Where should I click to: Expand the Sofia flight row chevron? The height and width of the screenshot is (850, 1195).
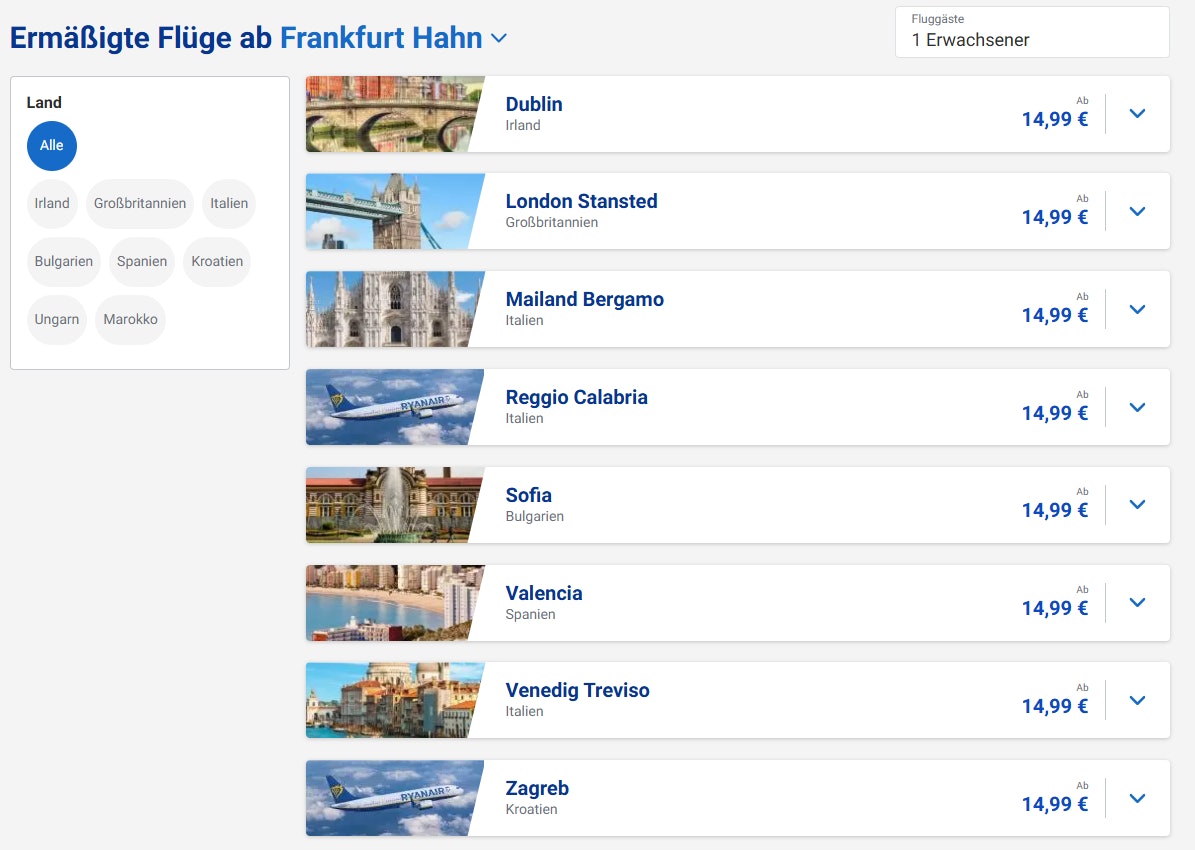[1136, 505]
